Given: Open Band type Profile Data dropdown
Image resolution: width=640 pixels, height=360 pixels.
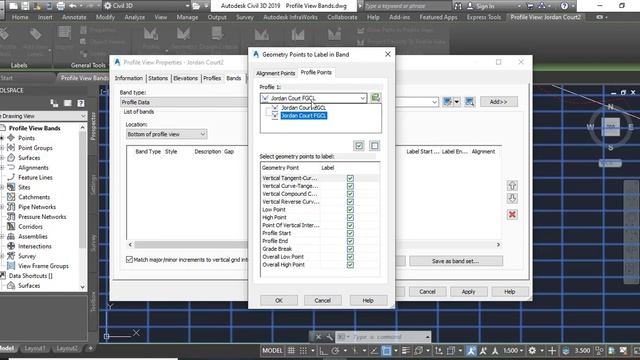Looking at the screenshot, I should 184,102.
